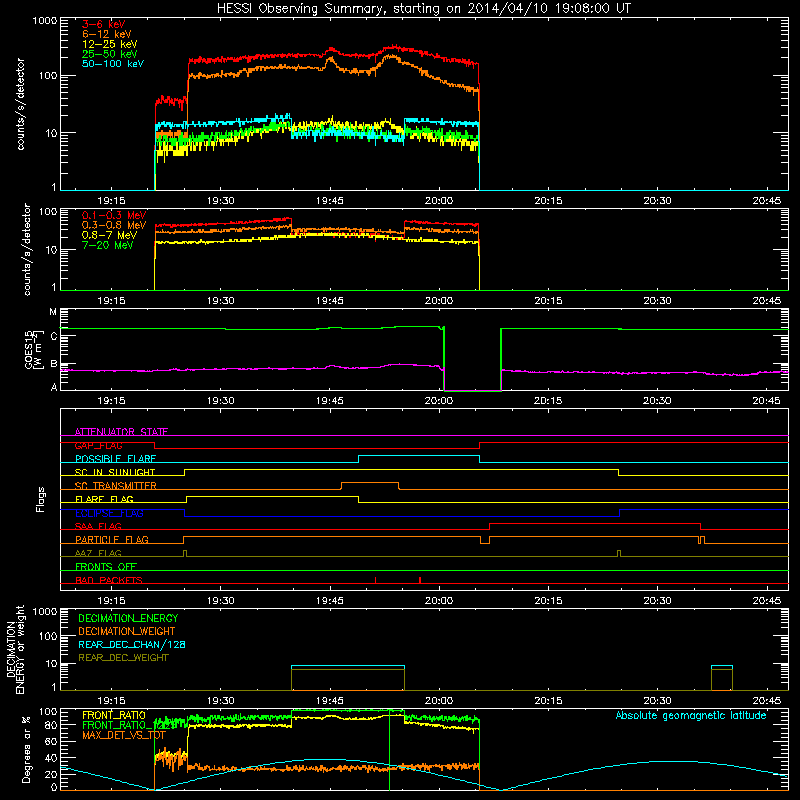Click 19:45 tick under the decimation plot
This screenshot has width=800, height=800.
click(330, 701)
